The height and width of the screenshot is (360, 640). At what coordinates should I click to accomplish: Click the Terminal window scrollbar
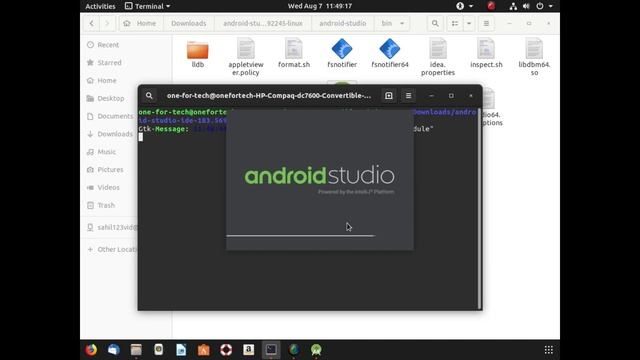pos(479,209)
